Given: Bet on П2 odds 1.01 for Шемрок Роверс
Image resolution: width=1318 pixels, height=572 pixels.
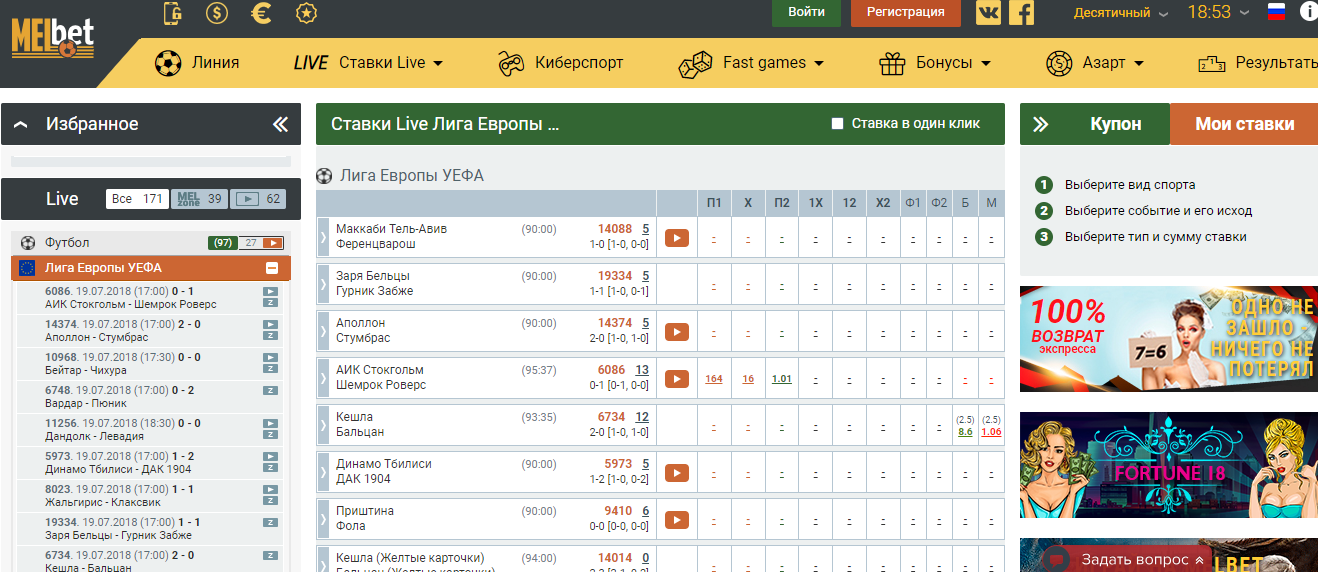Looking at the screenshot, I should click(781, 379).
